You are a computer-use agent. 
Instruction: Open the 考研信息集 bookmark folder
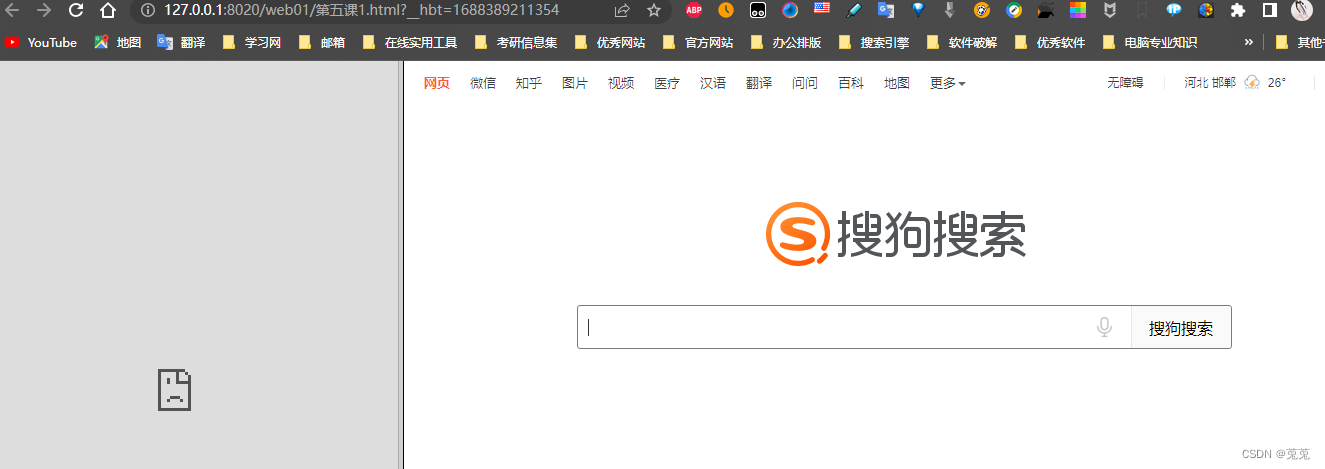click(x=516, y=43)
